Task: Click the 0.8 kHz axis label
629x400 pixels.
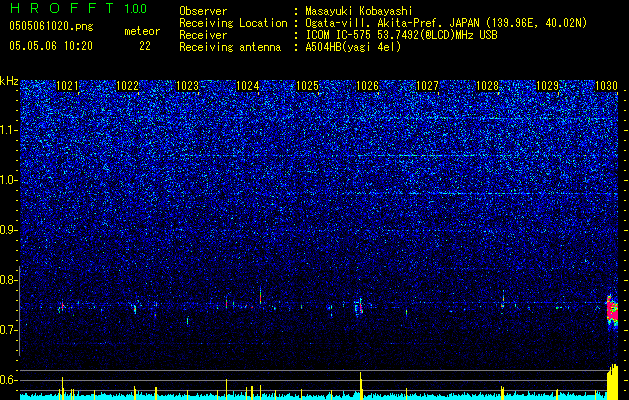Action: point(9,280)
